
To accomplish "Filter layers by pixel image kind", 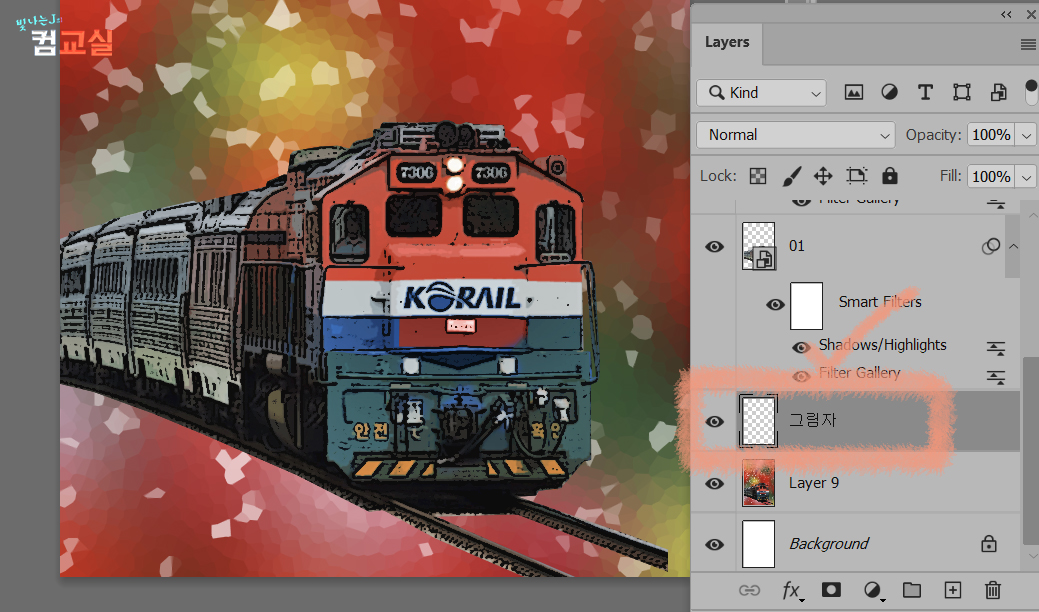I will tap(853, 93).
